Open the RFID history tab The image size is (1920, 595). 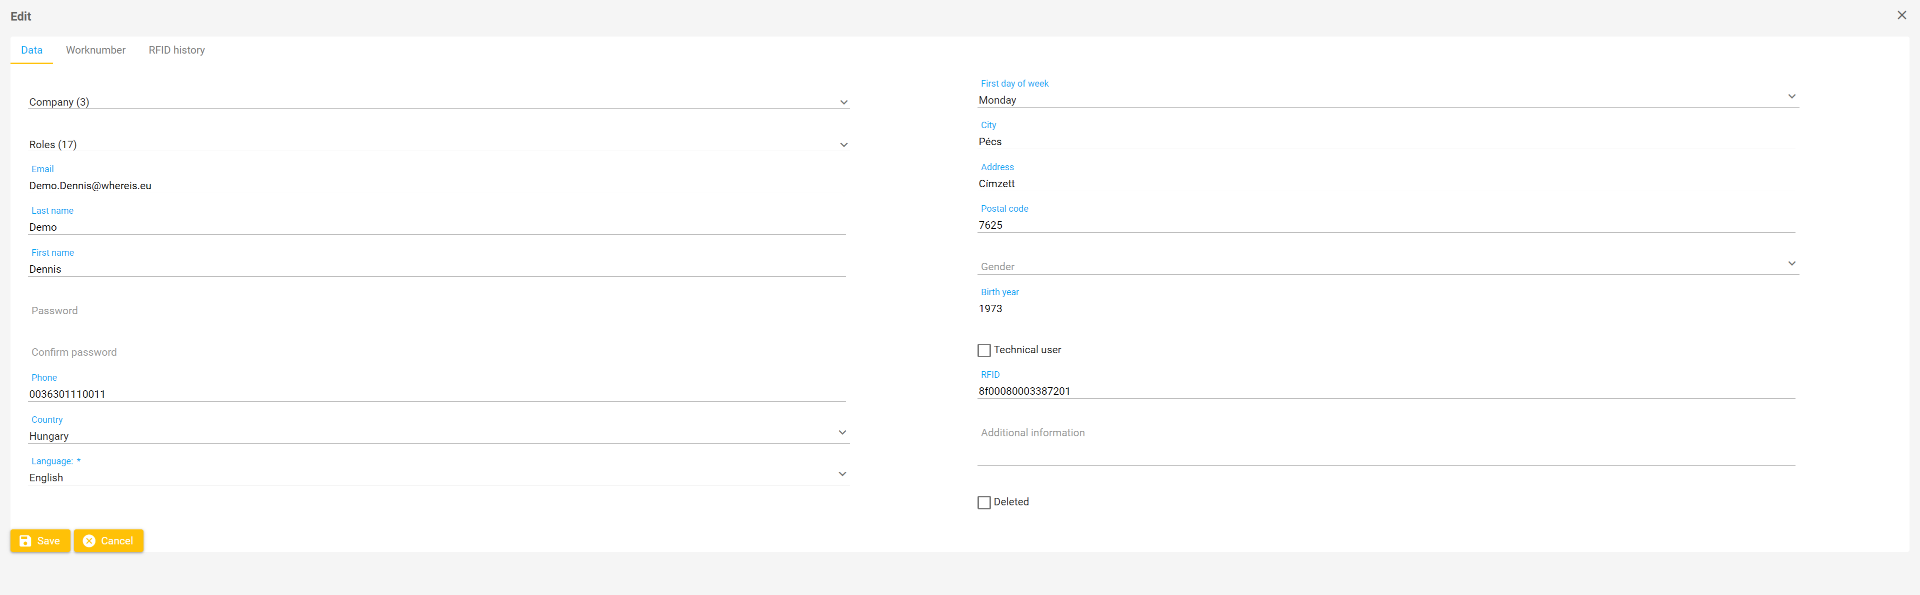click(x=177, y=50)
